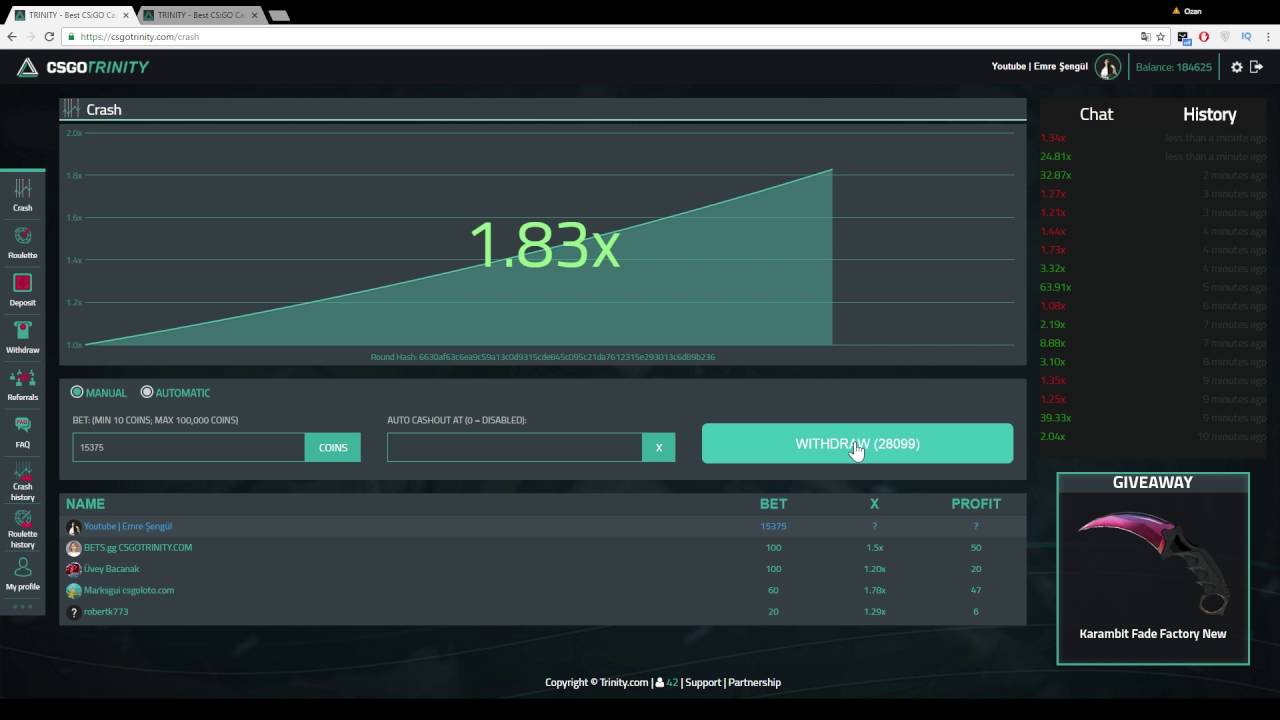1280x720 pixels.
Task: Switch to the Chat tab
Action: 1096,114
